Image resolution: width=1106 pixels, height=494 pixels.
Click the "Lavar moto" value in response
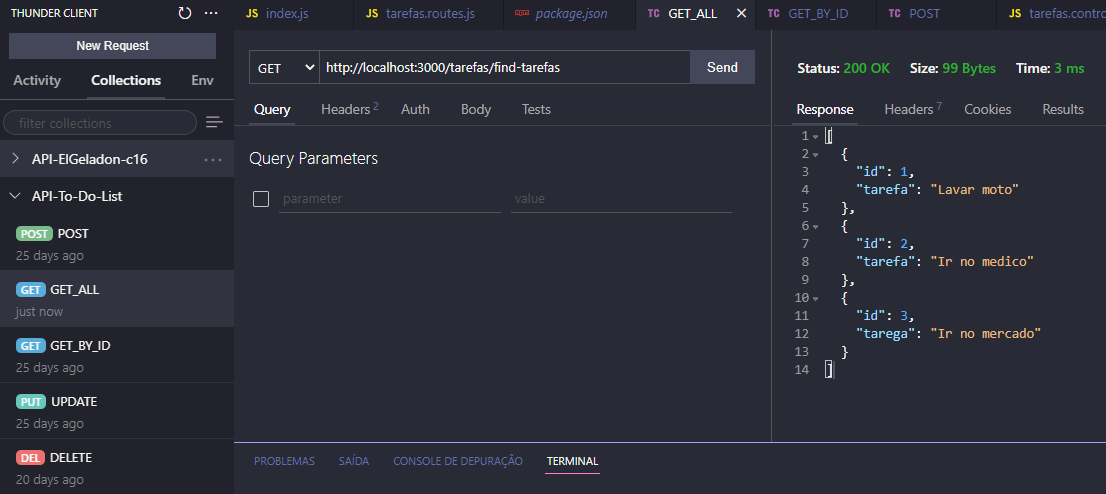click(975, 190)
